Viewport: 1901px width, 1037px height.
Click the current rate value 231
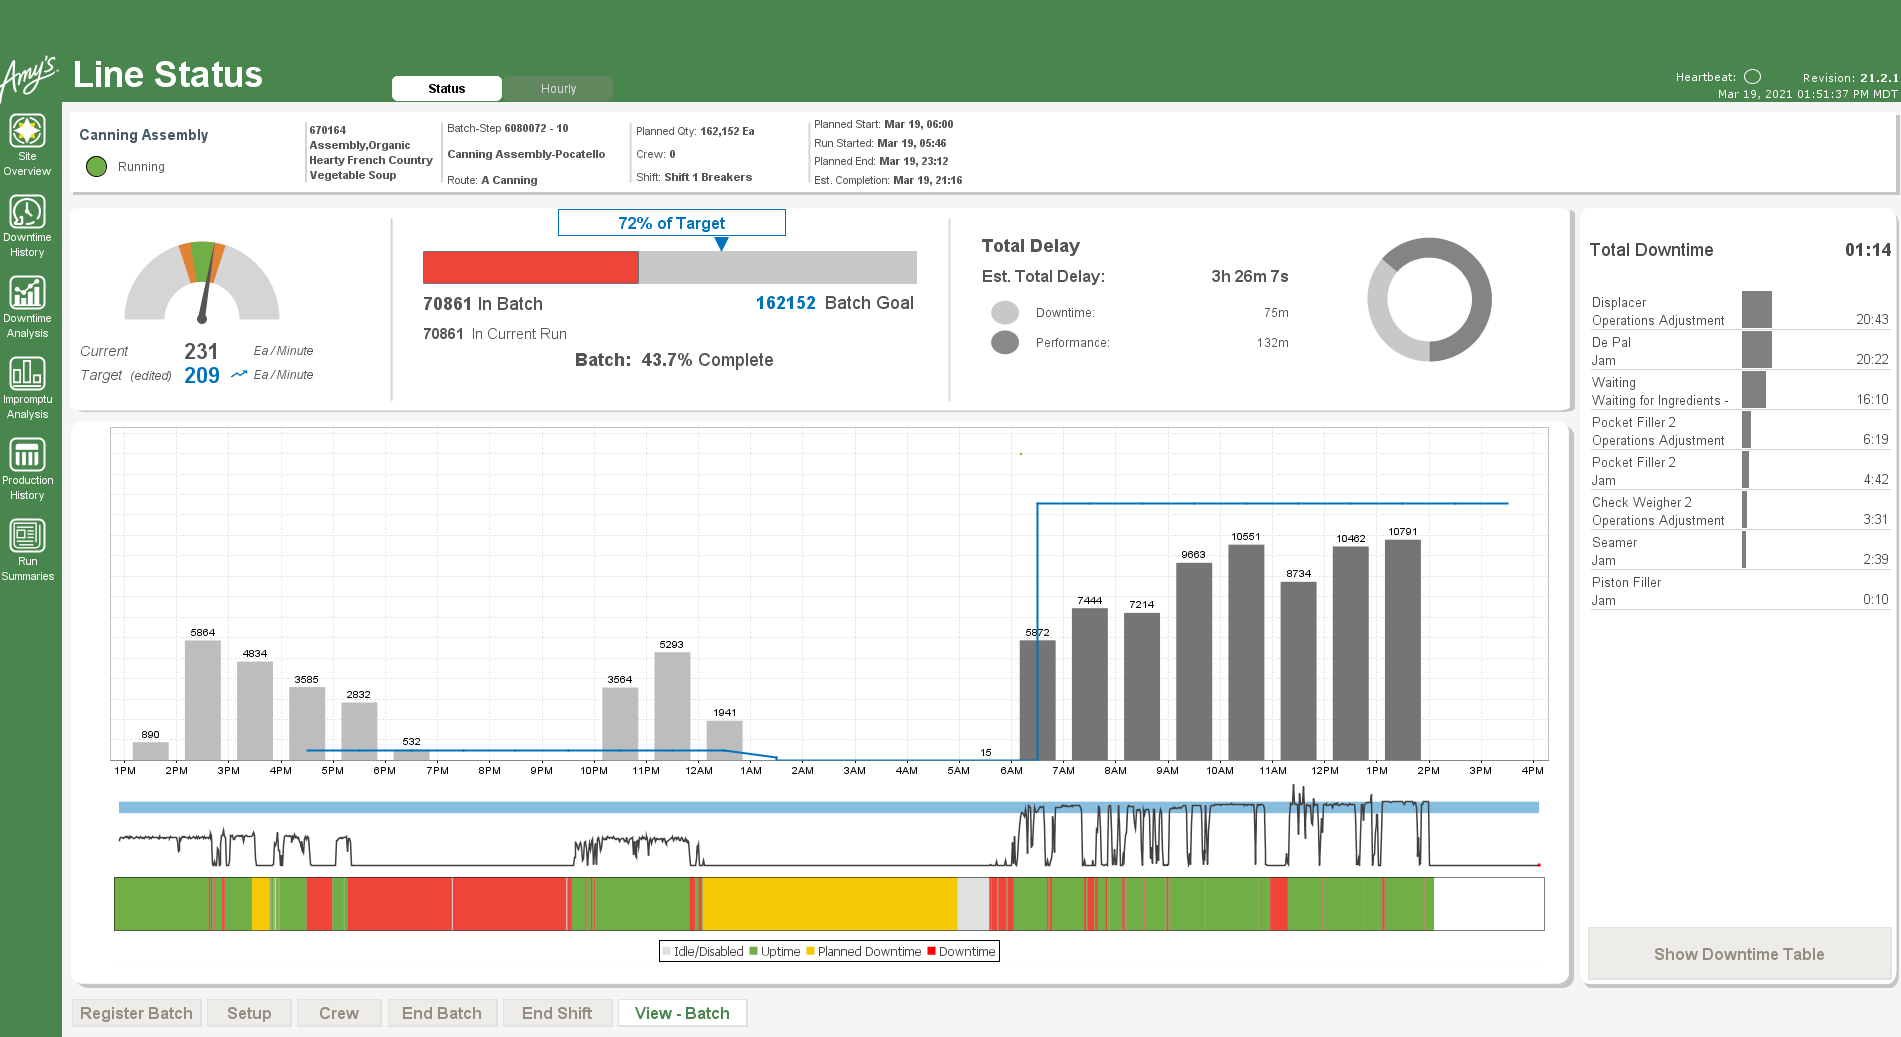point(201,351)
